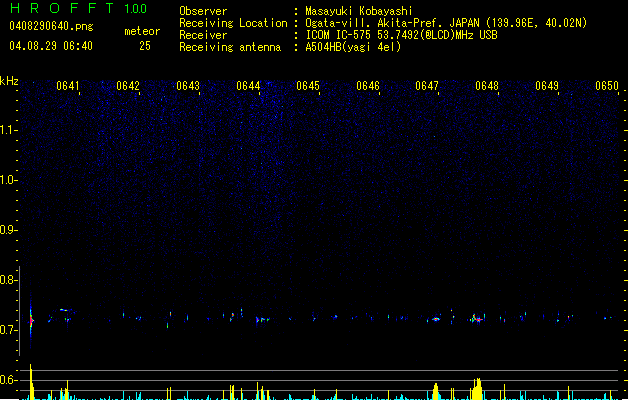Viewport: 629px width, 400px height.
Task: Click the 0642 time marker
Action: pyautogui.click(x=128, y=86)
